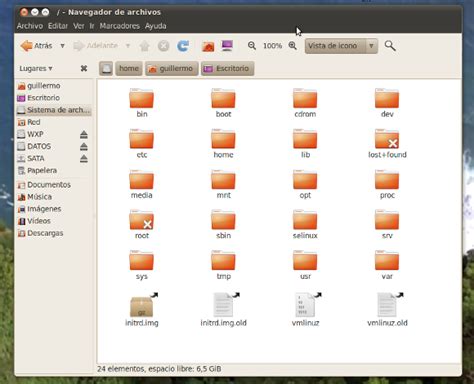Viewport: 474px width, 384px height.
Task: Go up to the parent folder
Action: tap(144, 46)
